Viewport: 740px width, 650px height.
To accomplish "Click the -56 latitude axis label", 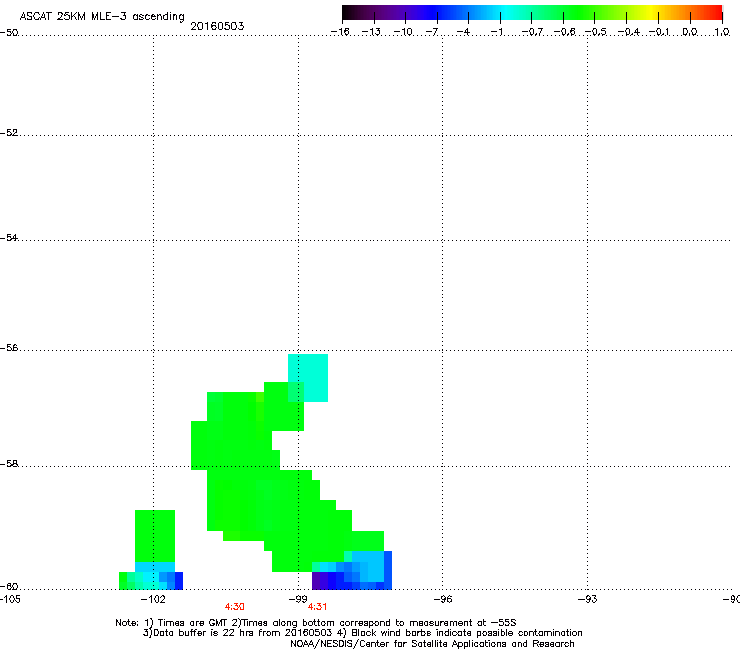I will pyautogui.click(x=9, y=348).
